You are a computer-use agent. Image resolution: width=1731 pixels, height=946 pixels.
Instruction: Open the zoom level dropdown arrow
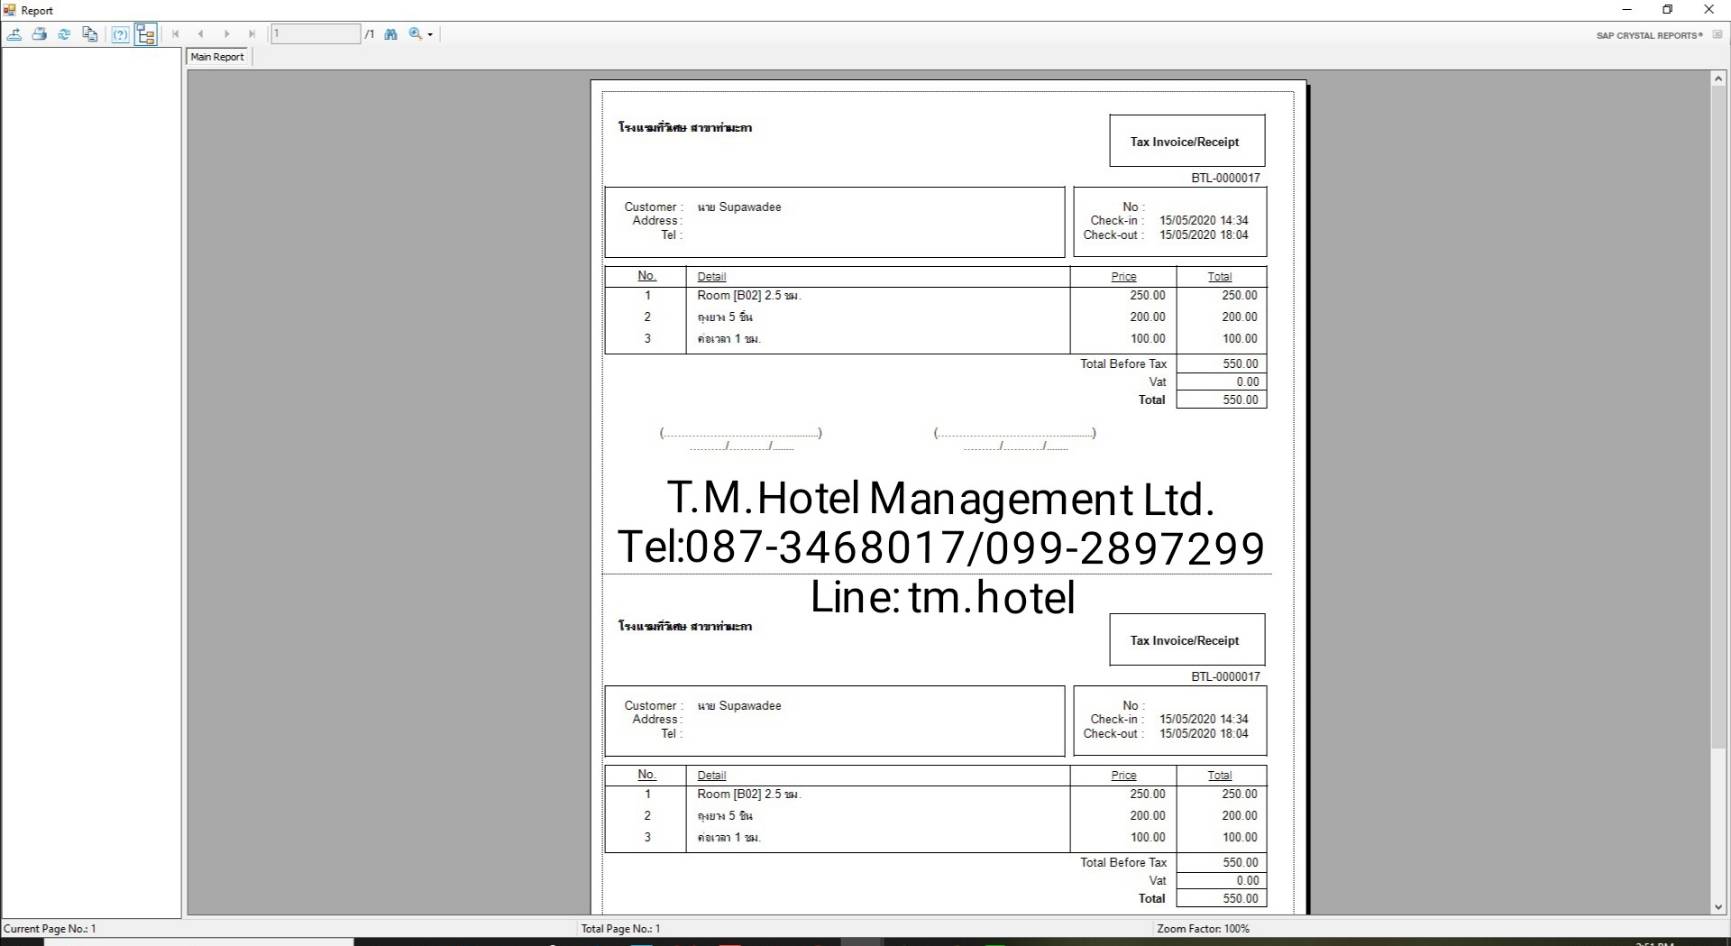pos(429,33)
